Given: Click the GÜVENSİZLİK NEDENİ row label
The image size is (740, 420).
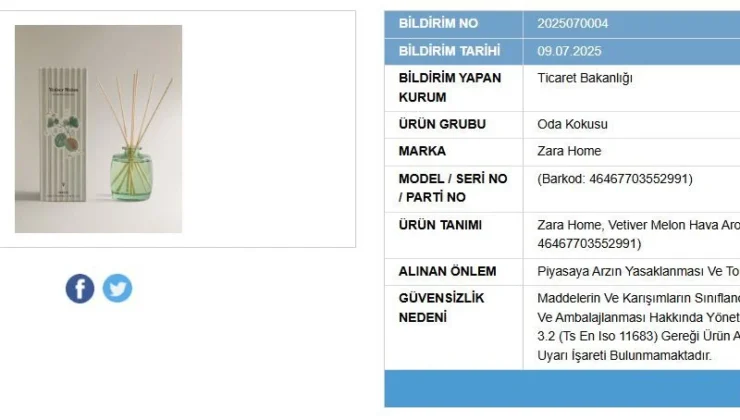Looking at the screenshot, I should coord(444,307).
